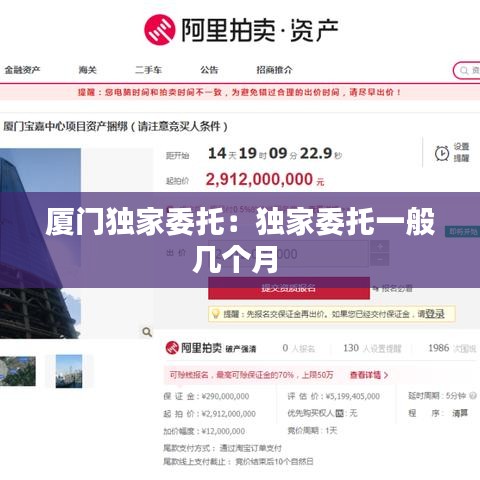Select the building photo thumbnail
The image size is (480, 480).
[69, 371]
